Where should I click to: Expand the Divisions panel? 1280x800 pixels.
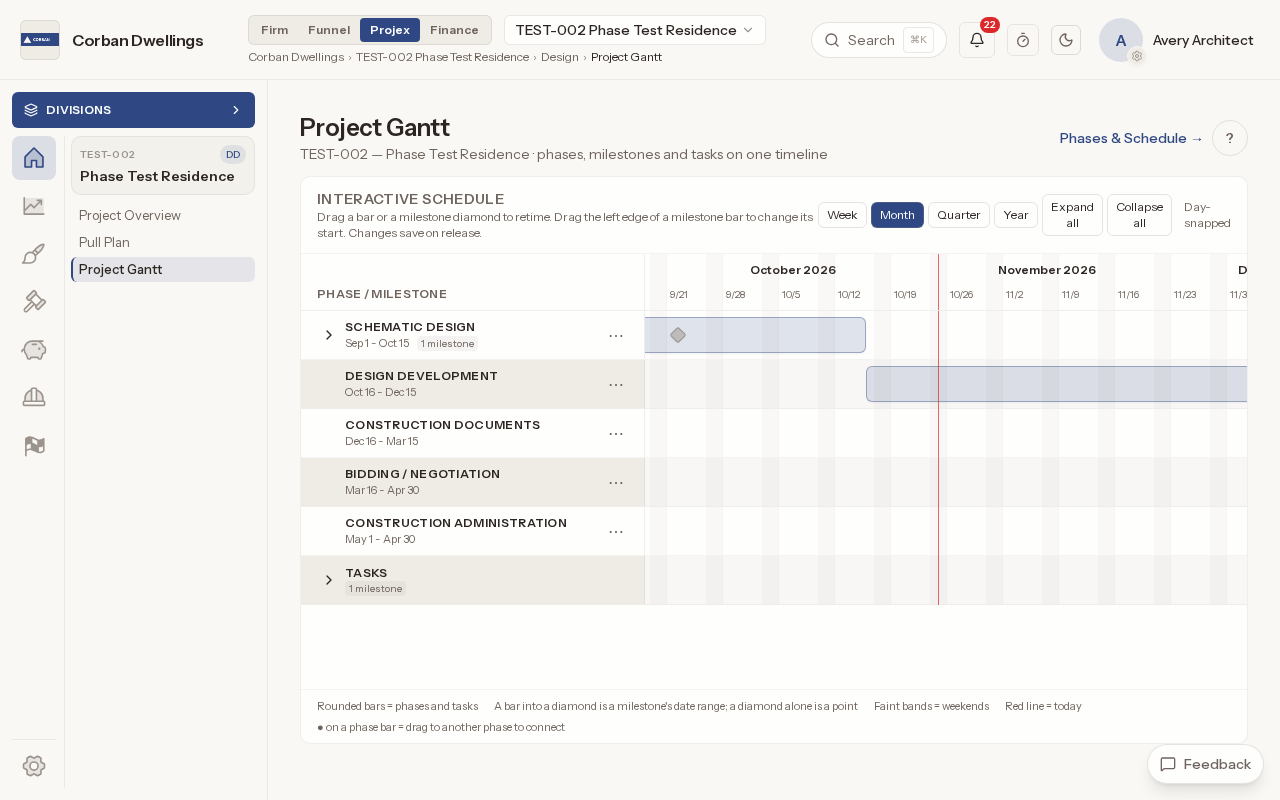(133, 110)
